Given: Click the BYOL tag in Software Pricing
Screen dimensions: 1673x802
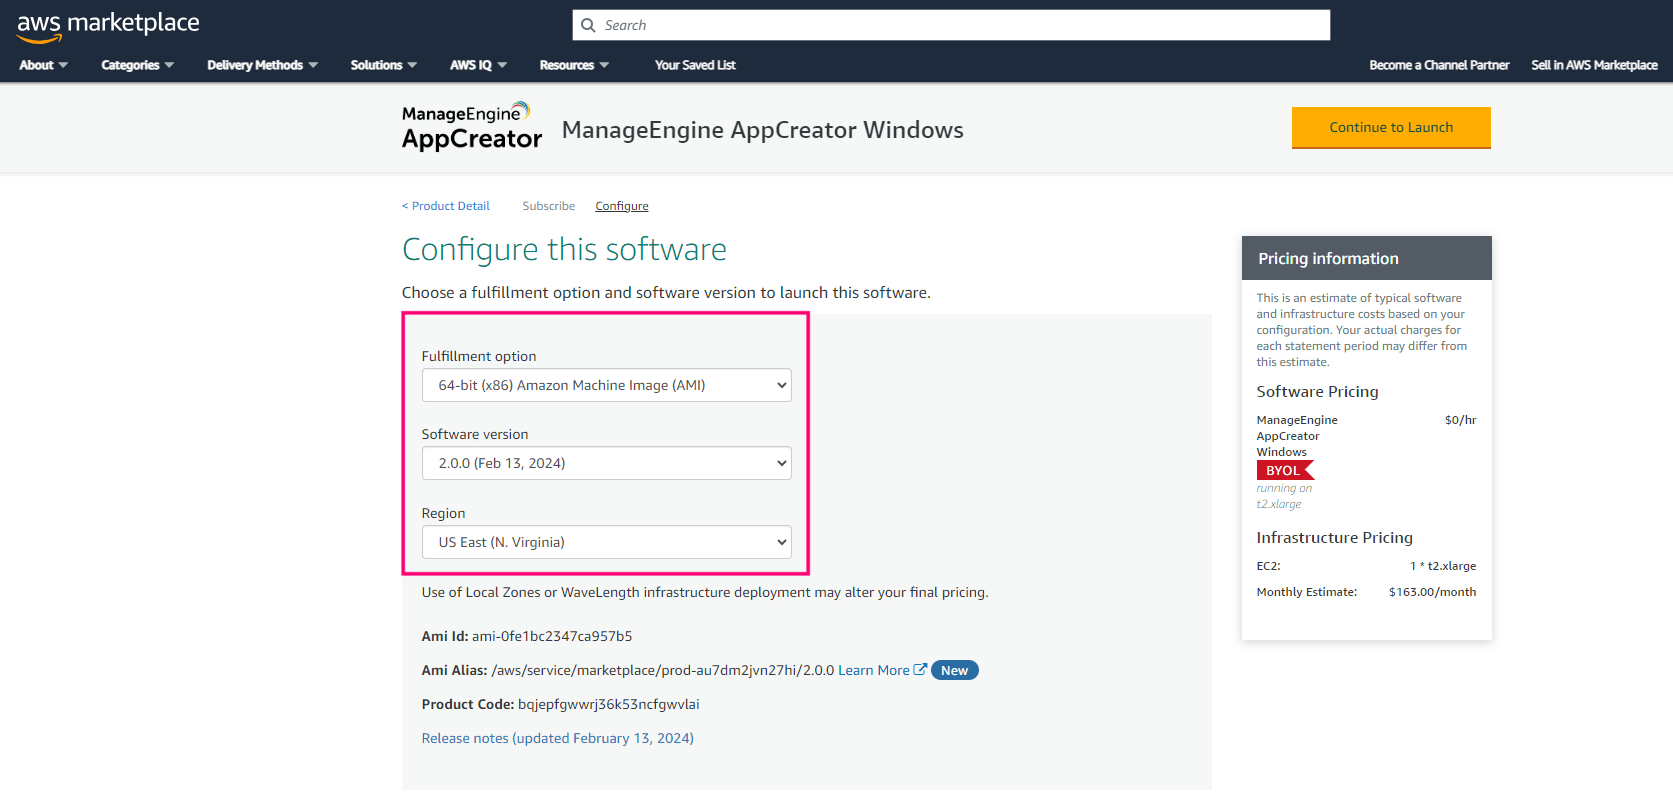Looking at the screenshot, I should click(1285, 470).
